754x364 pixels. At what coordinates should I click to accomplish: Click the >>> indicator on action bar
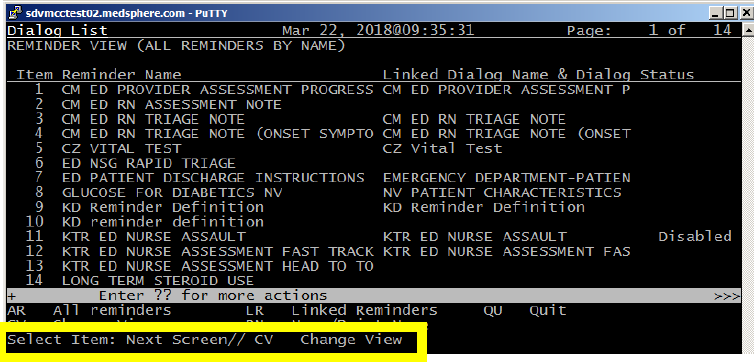(727, 296)
